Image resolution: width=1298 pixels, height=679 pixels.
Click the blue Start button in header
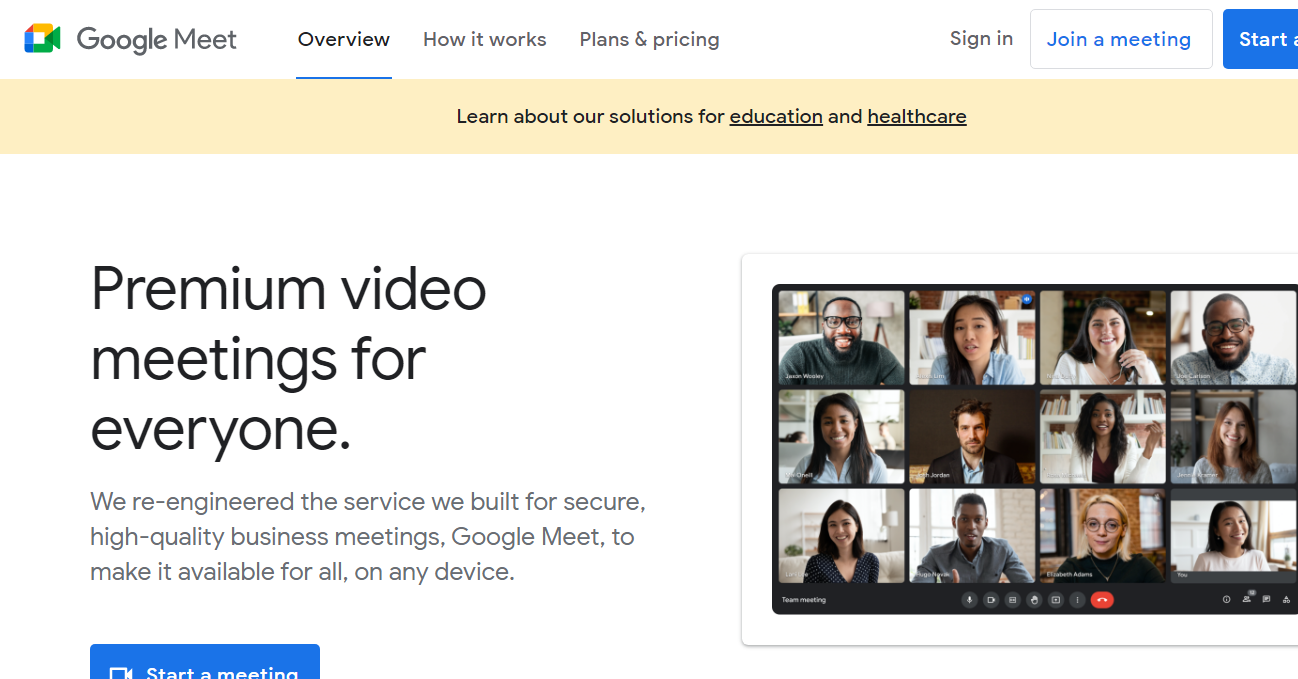(x=1262, y=39)
